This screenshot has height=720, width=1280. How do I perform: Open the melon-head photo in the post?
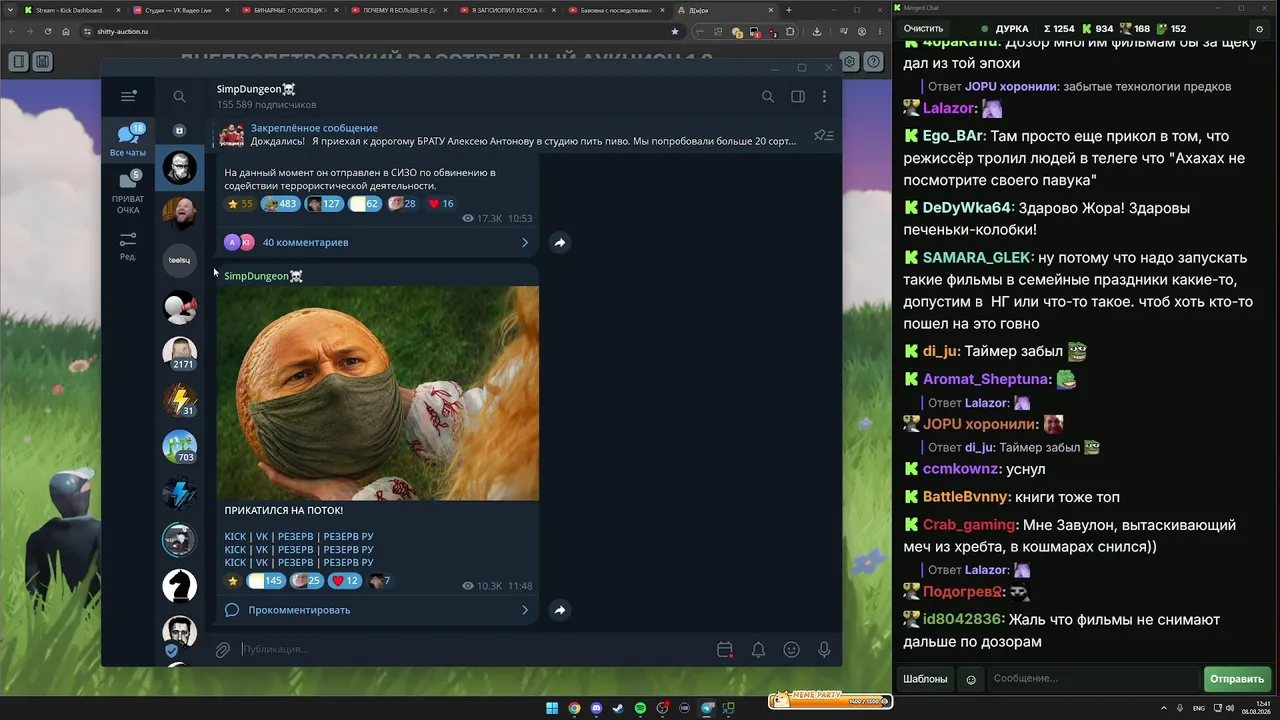pos(378,393)
